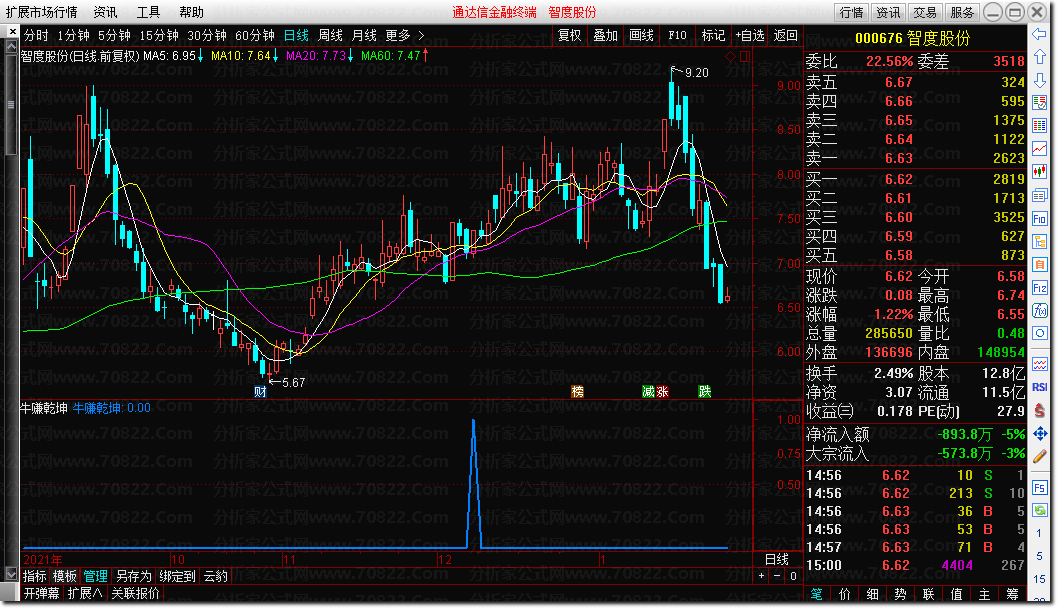Screen dimensions: 1059x609
Task: Click the wavy lines indicator icon
Action: click(1039, 364)
